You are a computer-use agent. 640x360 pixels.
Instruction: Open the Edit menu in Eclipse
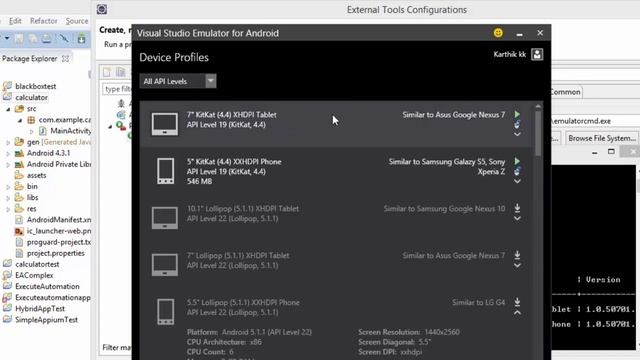[15, 21]
